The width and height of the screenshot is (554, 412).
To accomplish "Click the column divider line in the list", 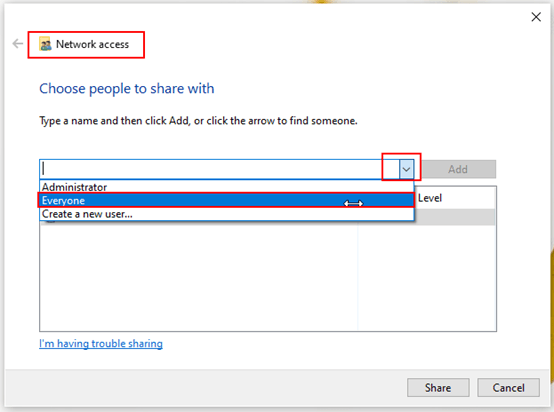I will pyautogui.click(x=358, y=277).
